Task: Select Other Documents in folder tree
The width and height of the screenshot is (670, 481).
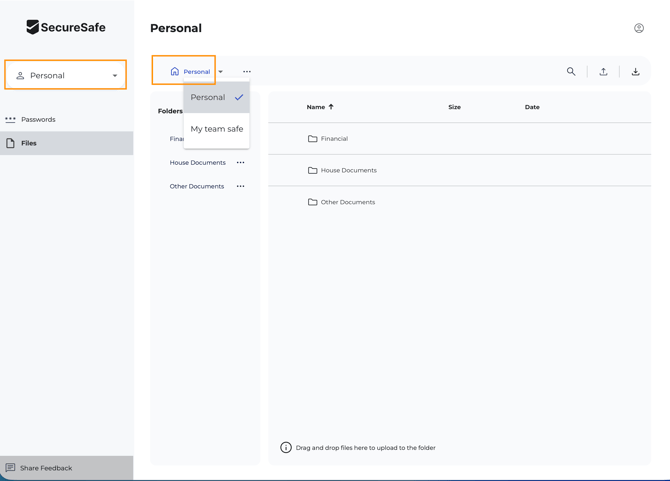Action: 196,187
